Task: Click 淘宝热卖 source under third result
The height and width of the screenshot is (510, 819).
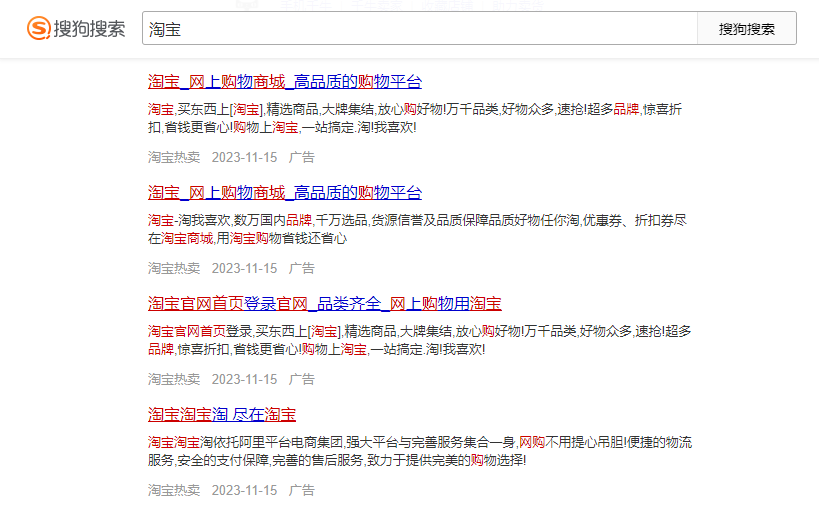Action: pyautogui.click(x=174, y=379)
